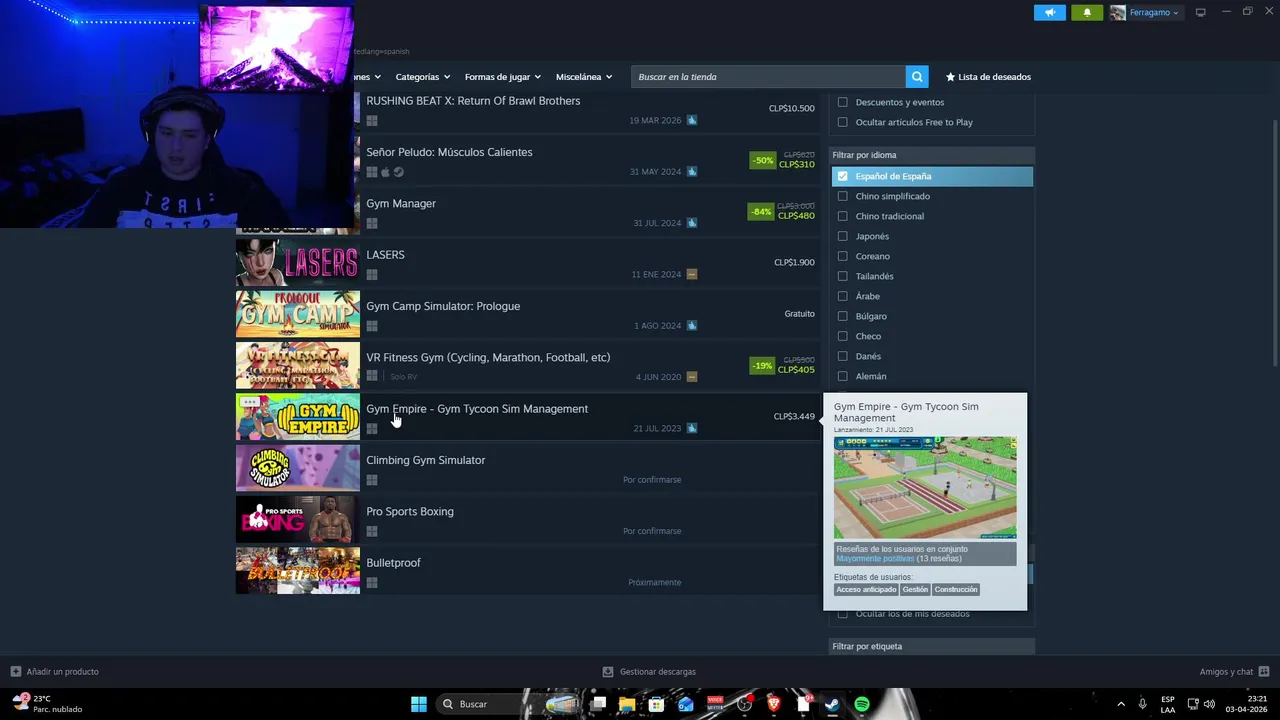The height and width of the screenshot is (720, 1280).
Task: Open the Bulletproof game title
Action: [393, 562]
